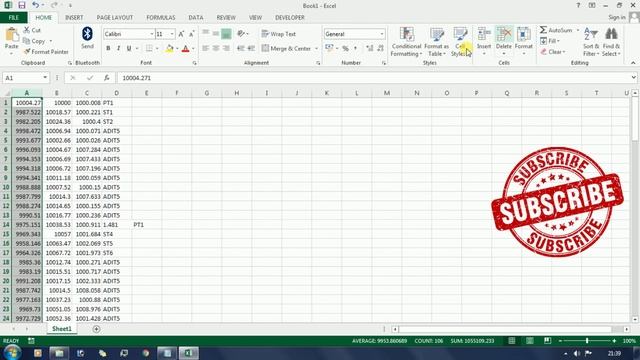Viewport: 640px width, 360px height.
Task: Open Windows Start button
Action: pyautogui.click(x=12, y=353)
